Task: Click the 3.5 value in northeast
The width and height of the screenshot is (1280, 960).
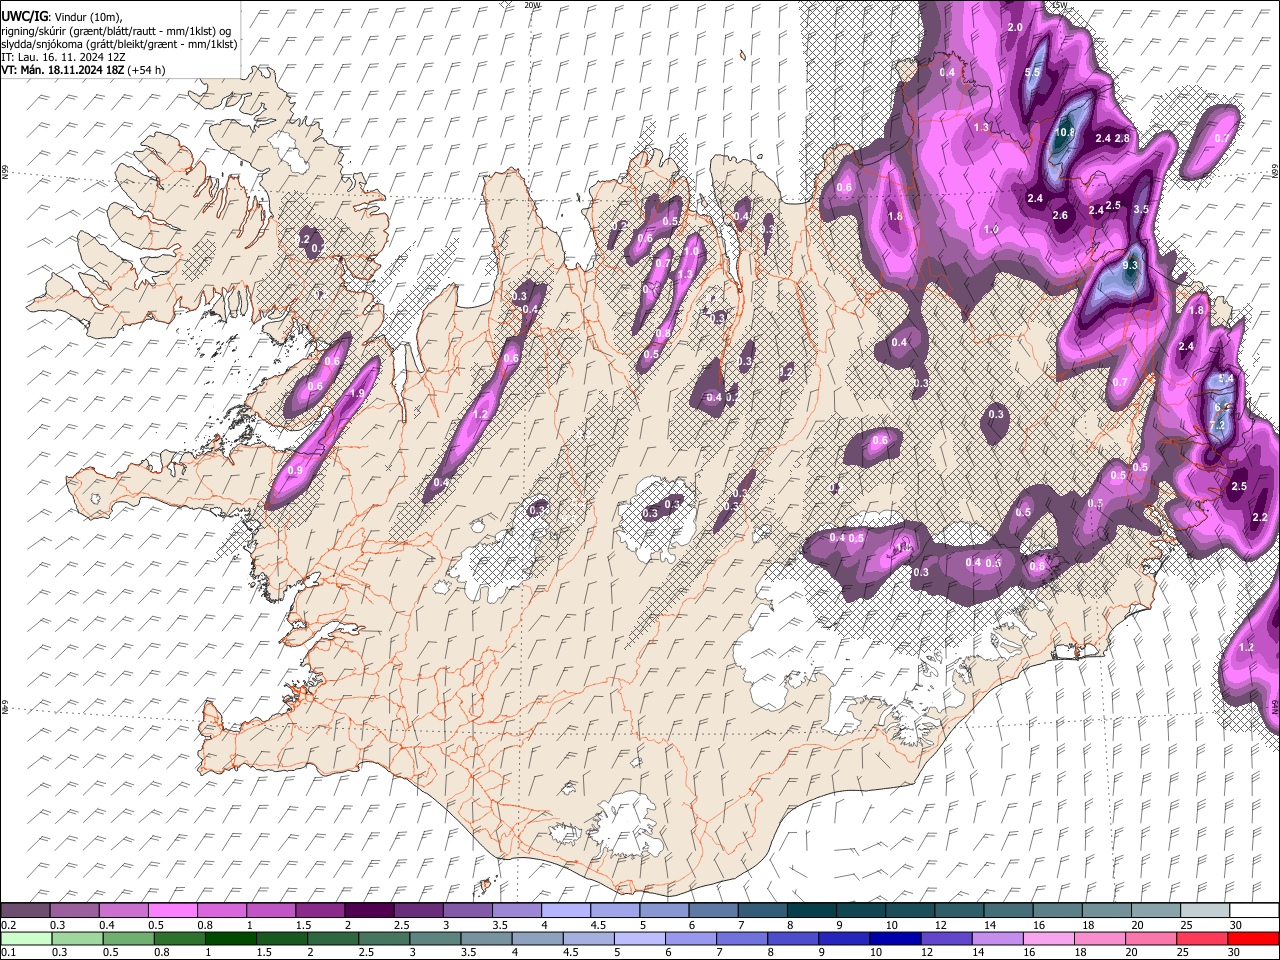Action: pos(1141,209)
